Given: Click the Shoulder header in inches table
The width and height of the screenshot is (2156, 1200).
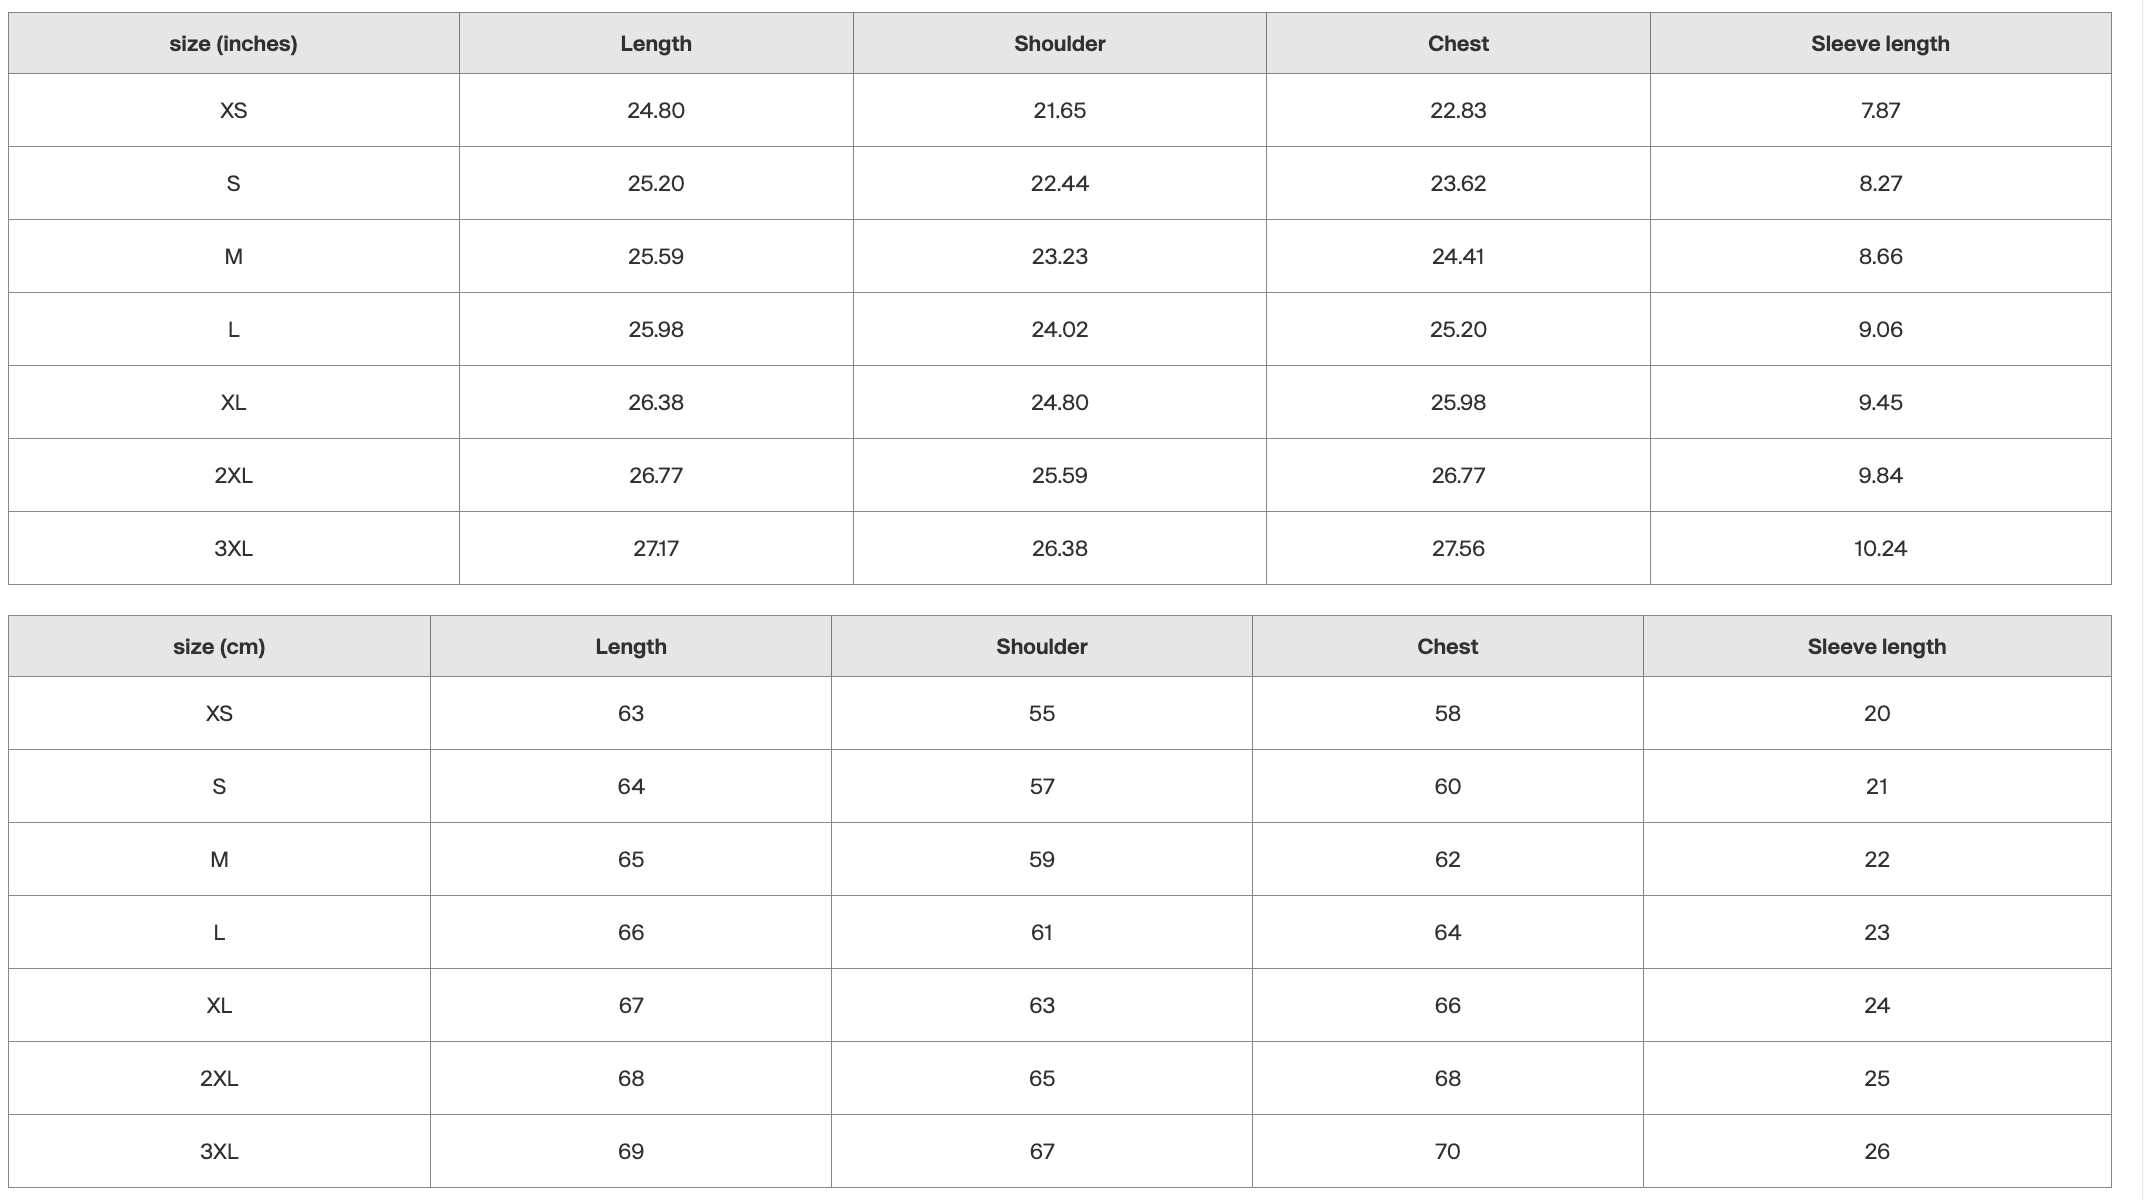Looking at the screenshot, I should [1060, 44].
